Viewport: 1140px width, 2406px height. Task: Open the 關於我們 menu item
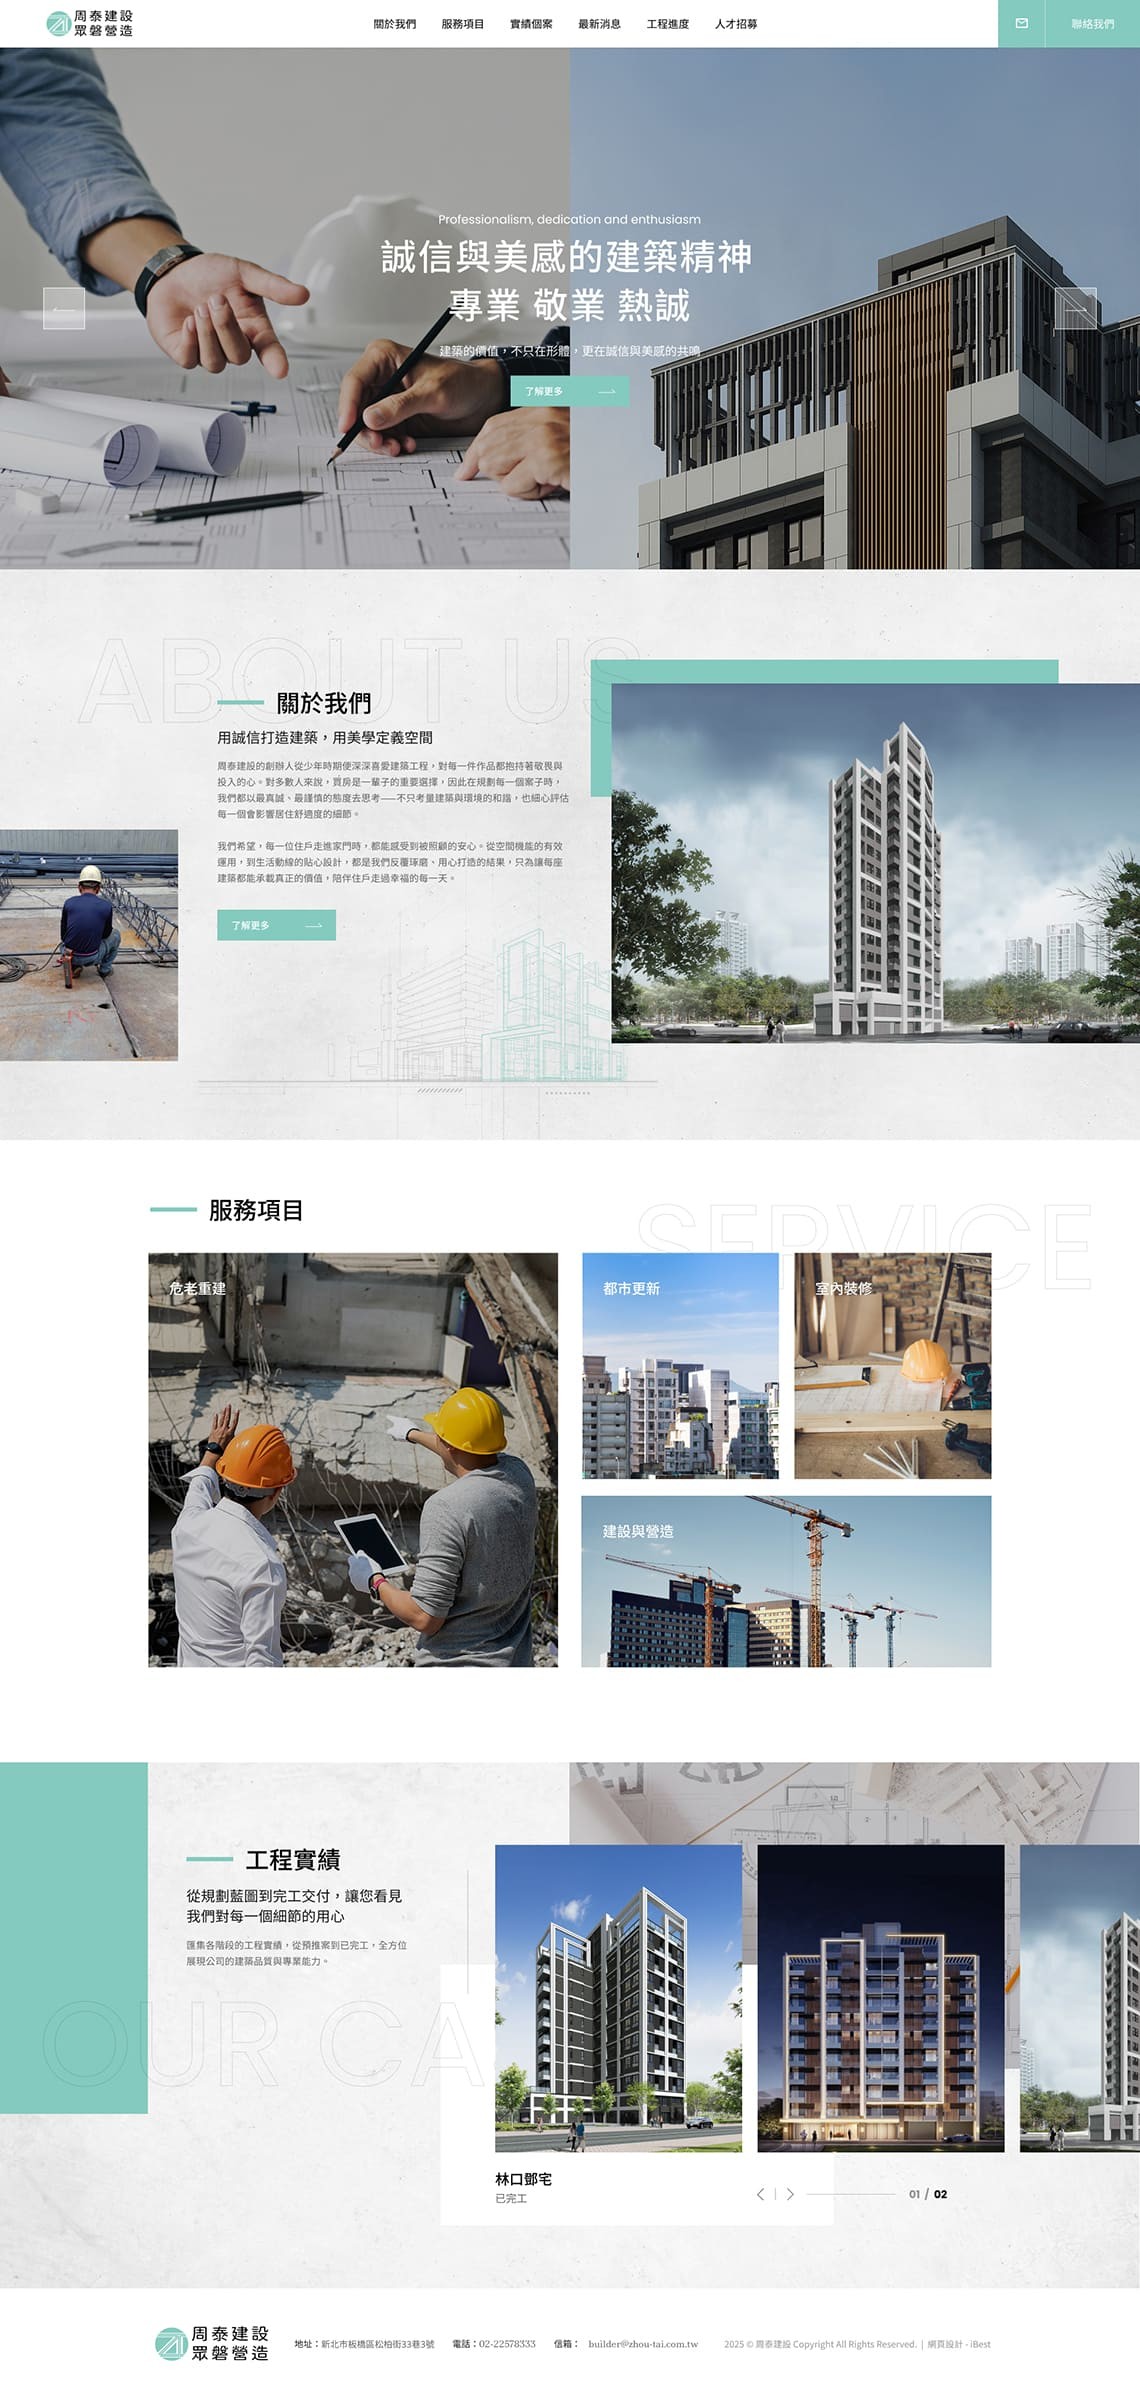[394, 24]
